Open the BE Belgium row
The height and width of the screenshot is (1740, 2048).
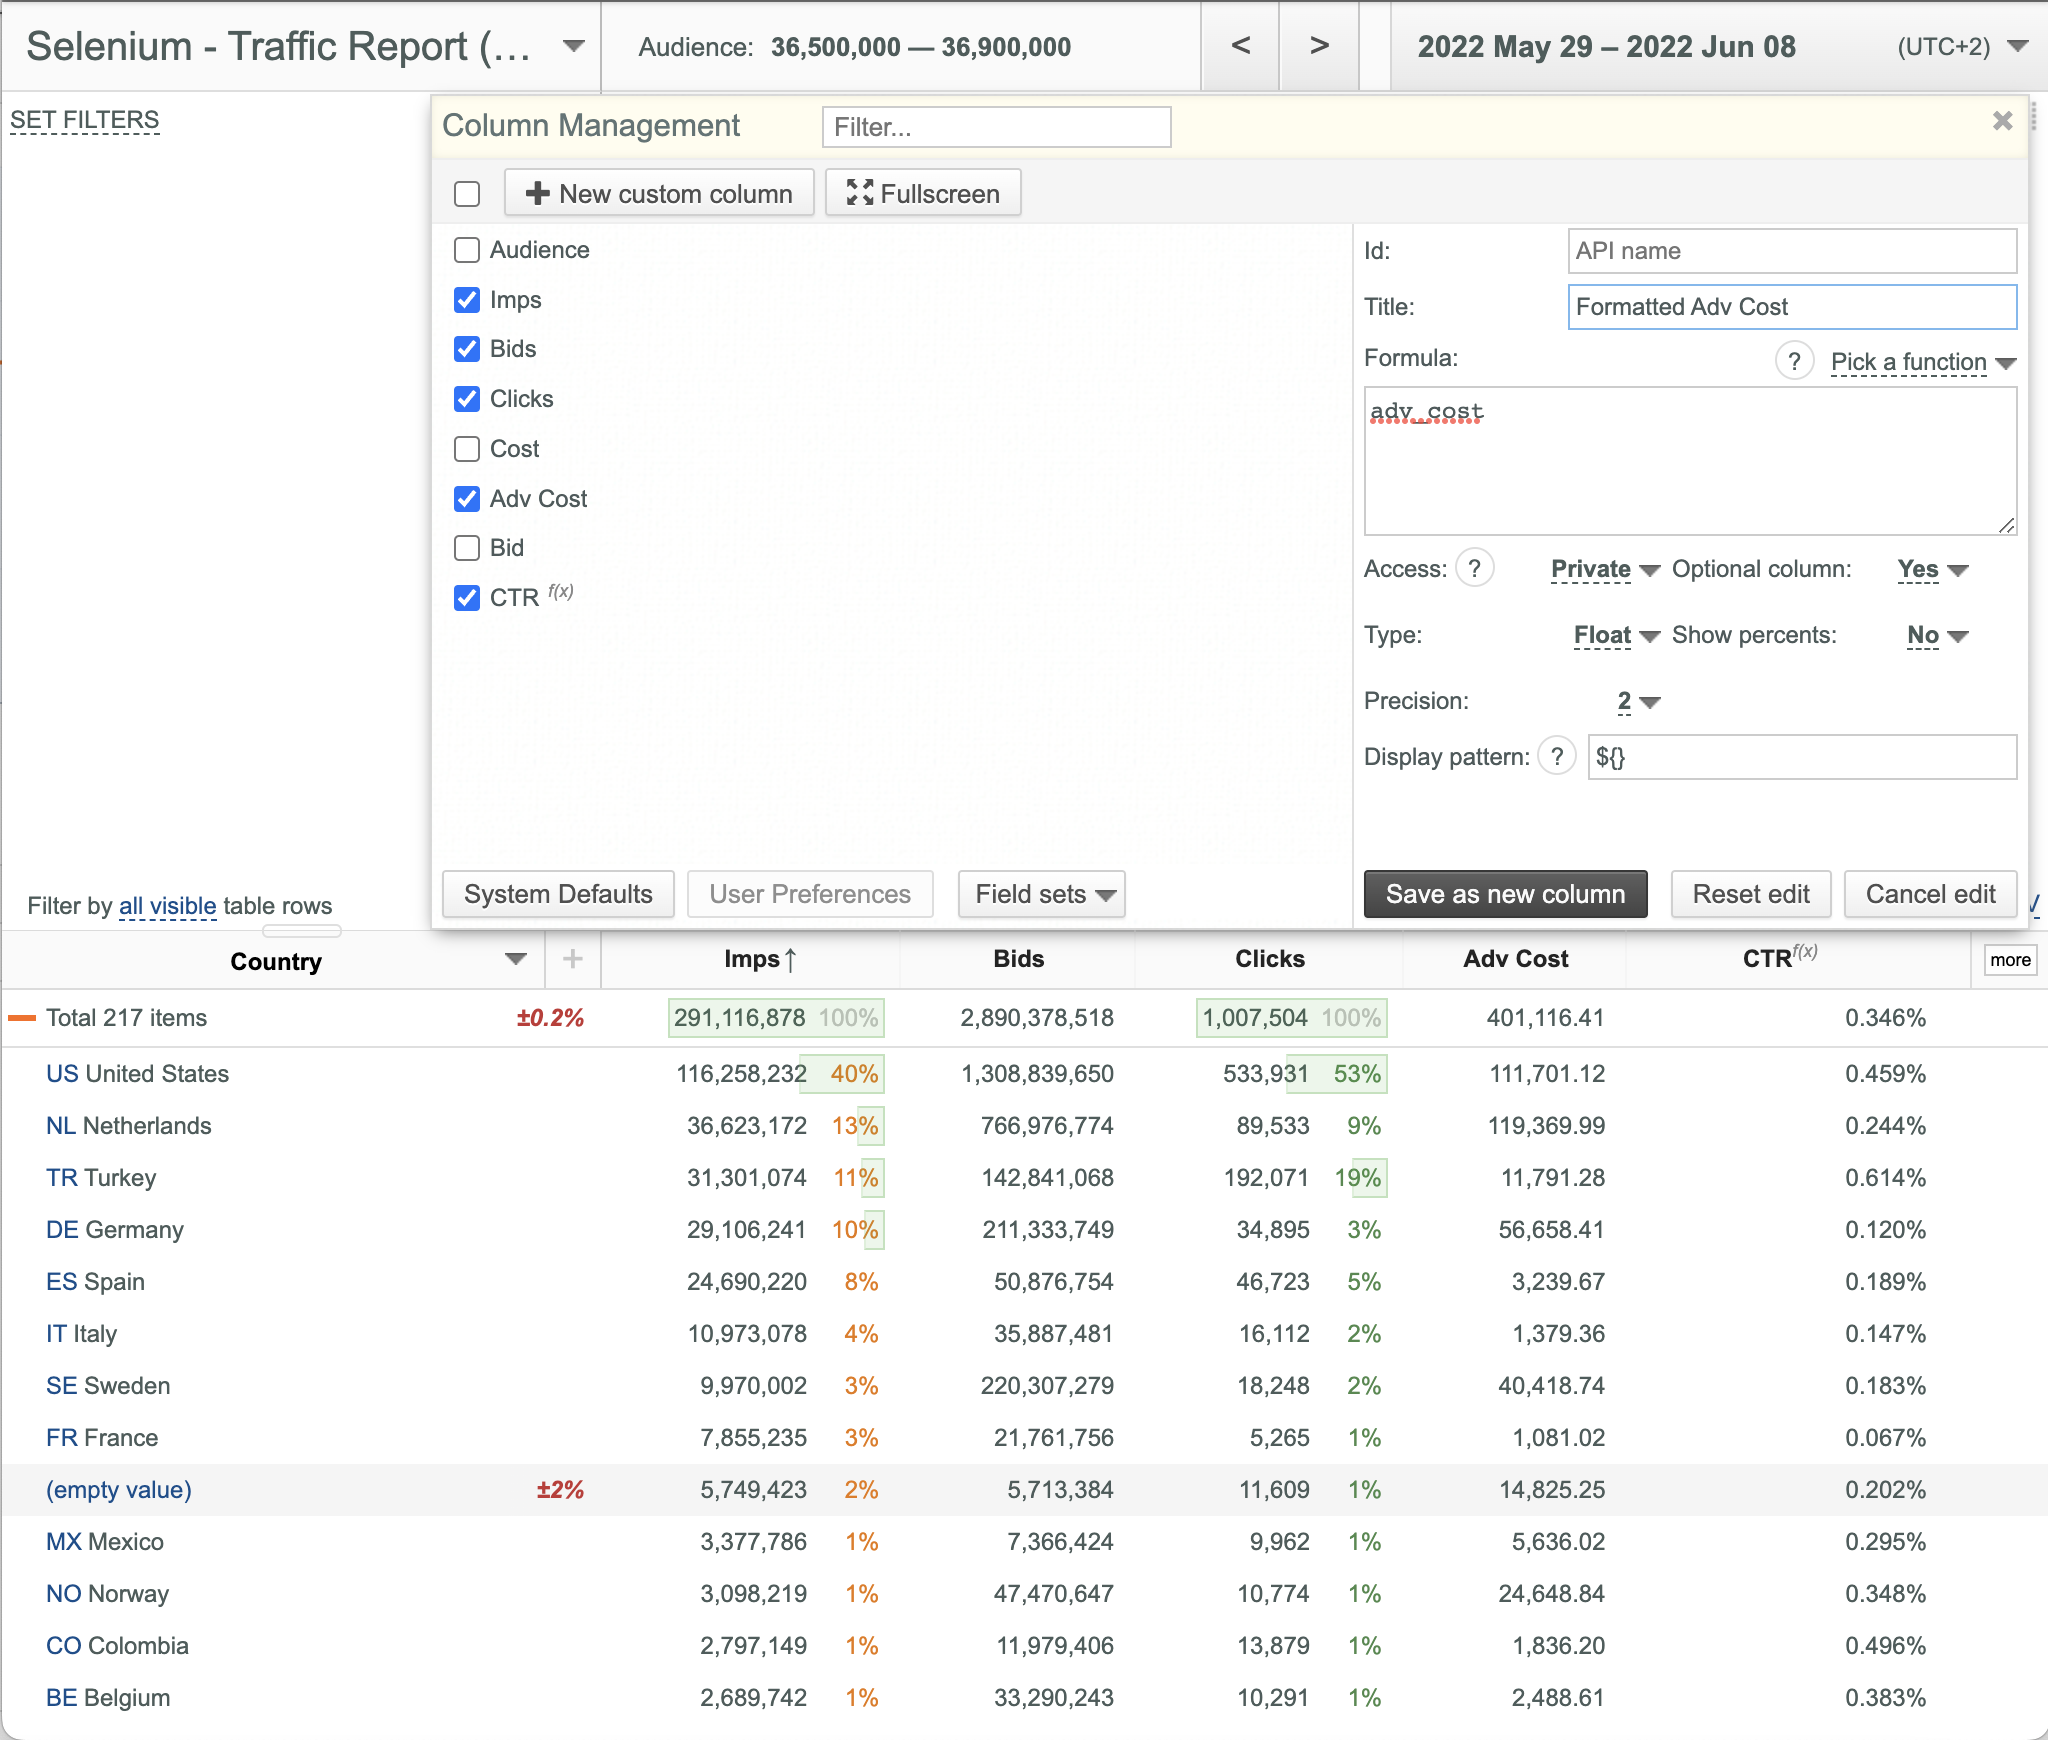tap(108, 1698)
